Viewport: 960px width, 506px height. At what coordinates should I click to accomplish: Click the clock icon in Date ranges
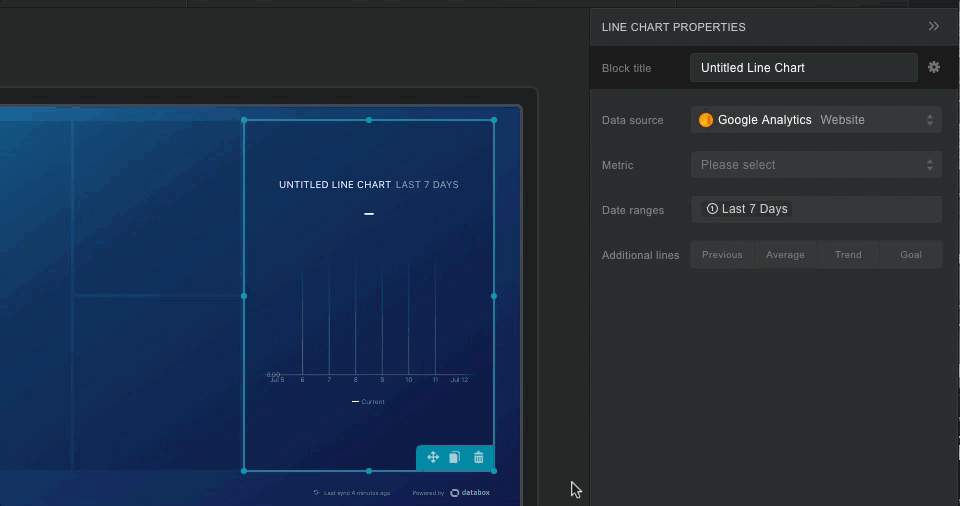click(x=712, y=209)
